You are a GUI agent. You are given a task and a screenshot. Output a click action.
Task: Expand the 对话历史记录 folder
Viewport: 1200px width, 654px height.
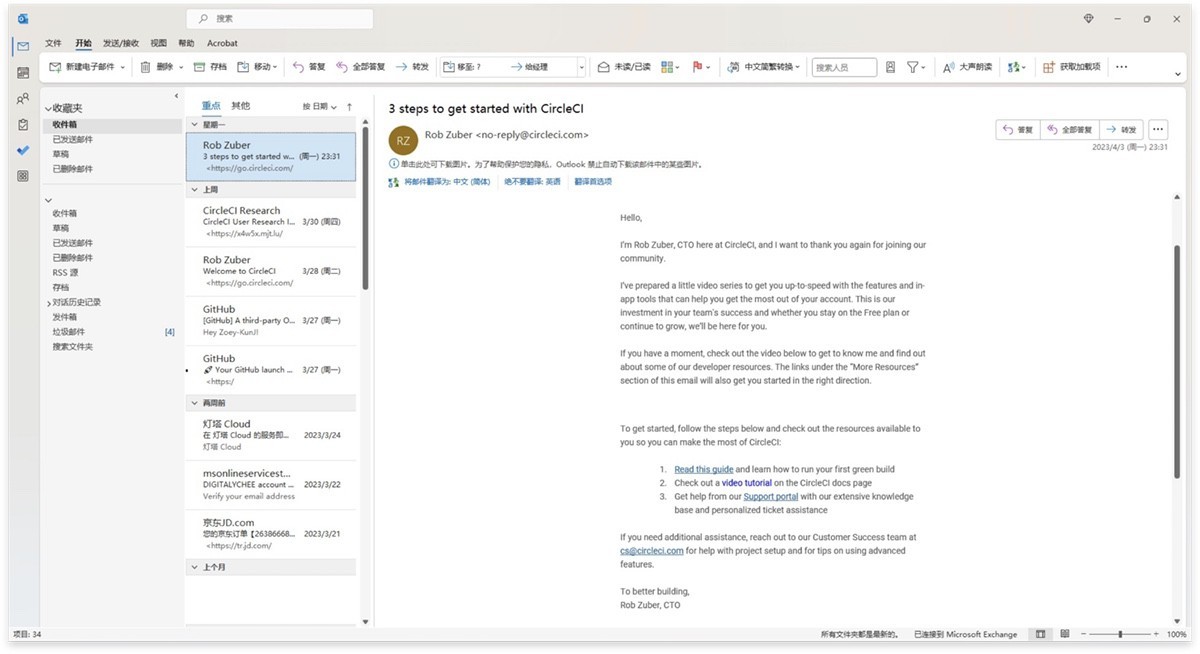(x=48, y=302)
